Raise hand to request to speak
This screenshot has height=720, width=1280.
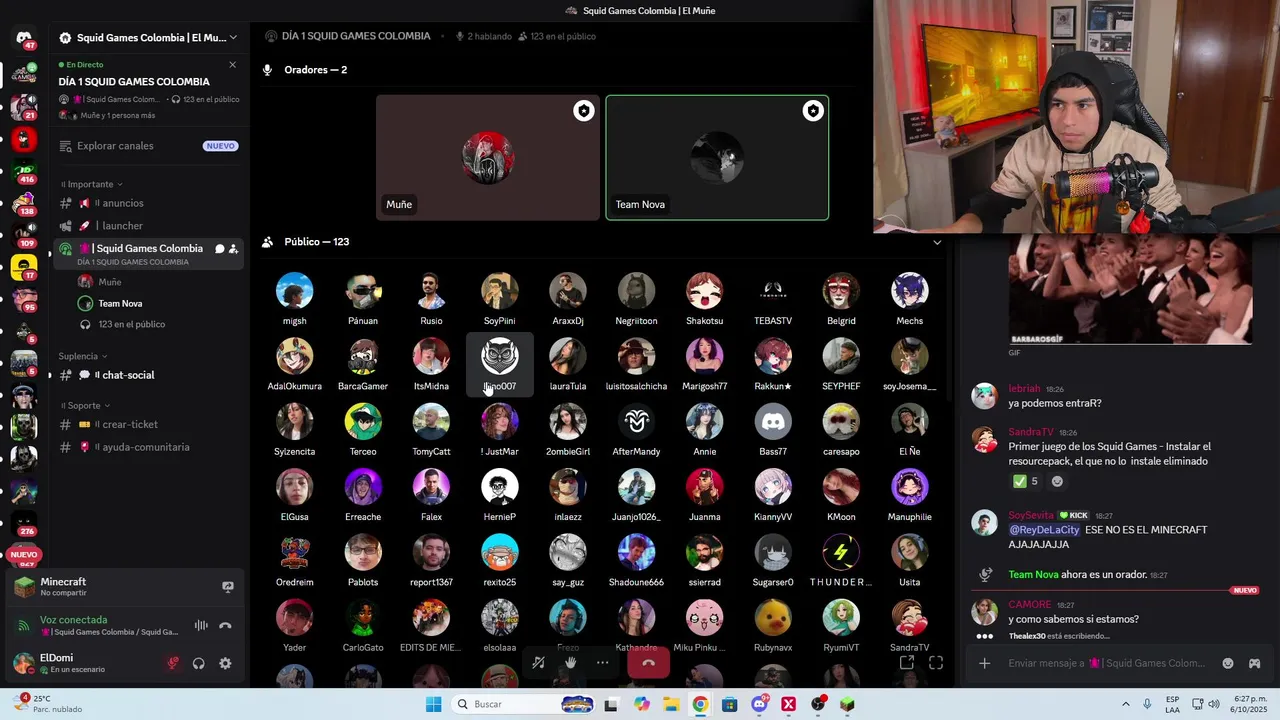570,662
